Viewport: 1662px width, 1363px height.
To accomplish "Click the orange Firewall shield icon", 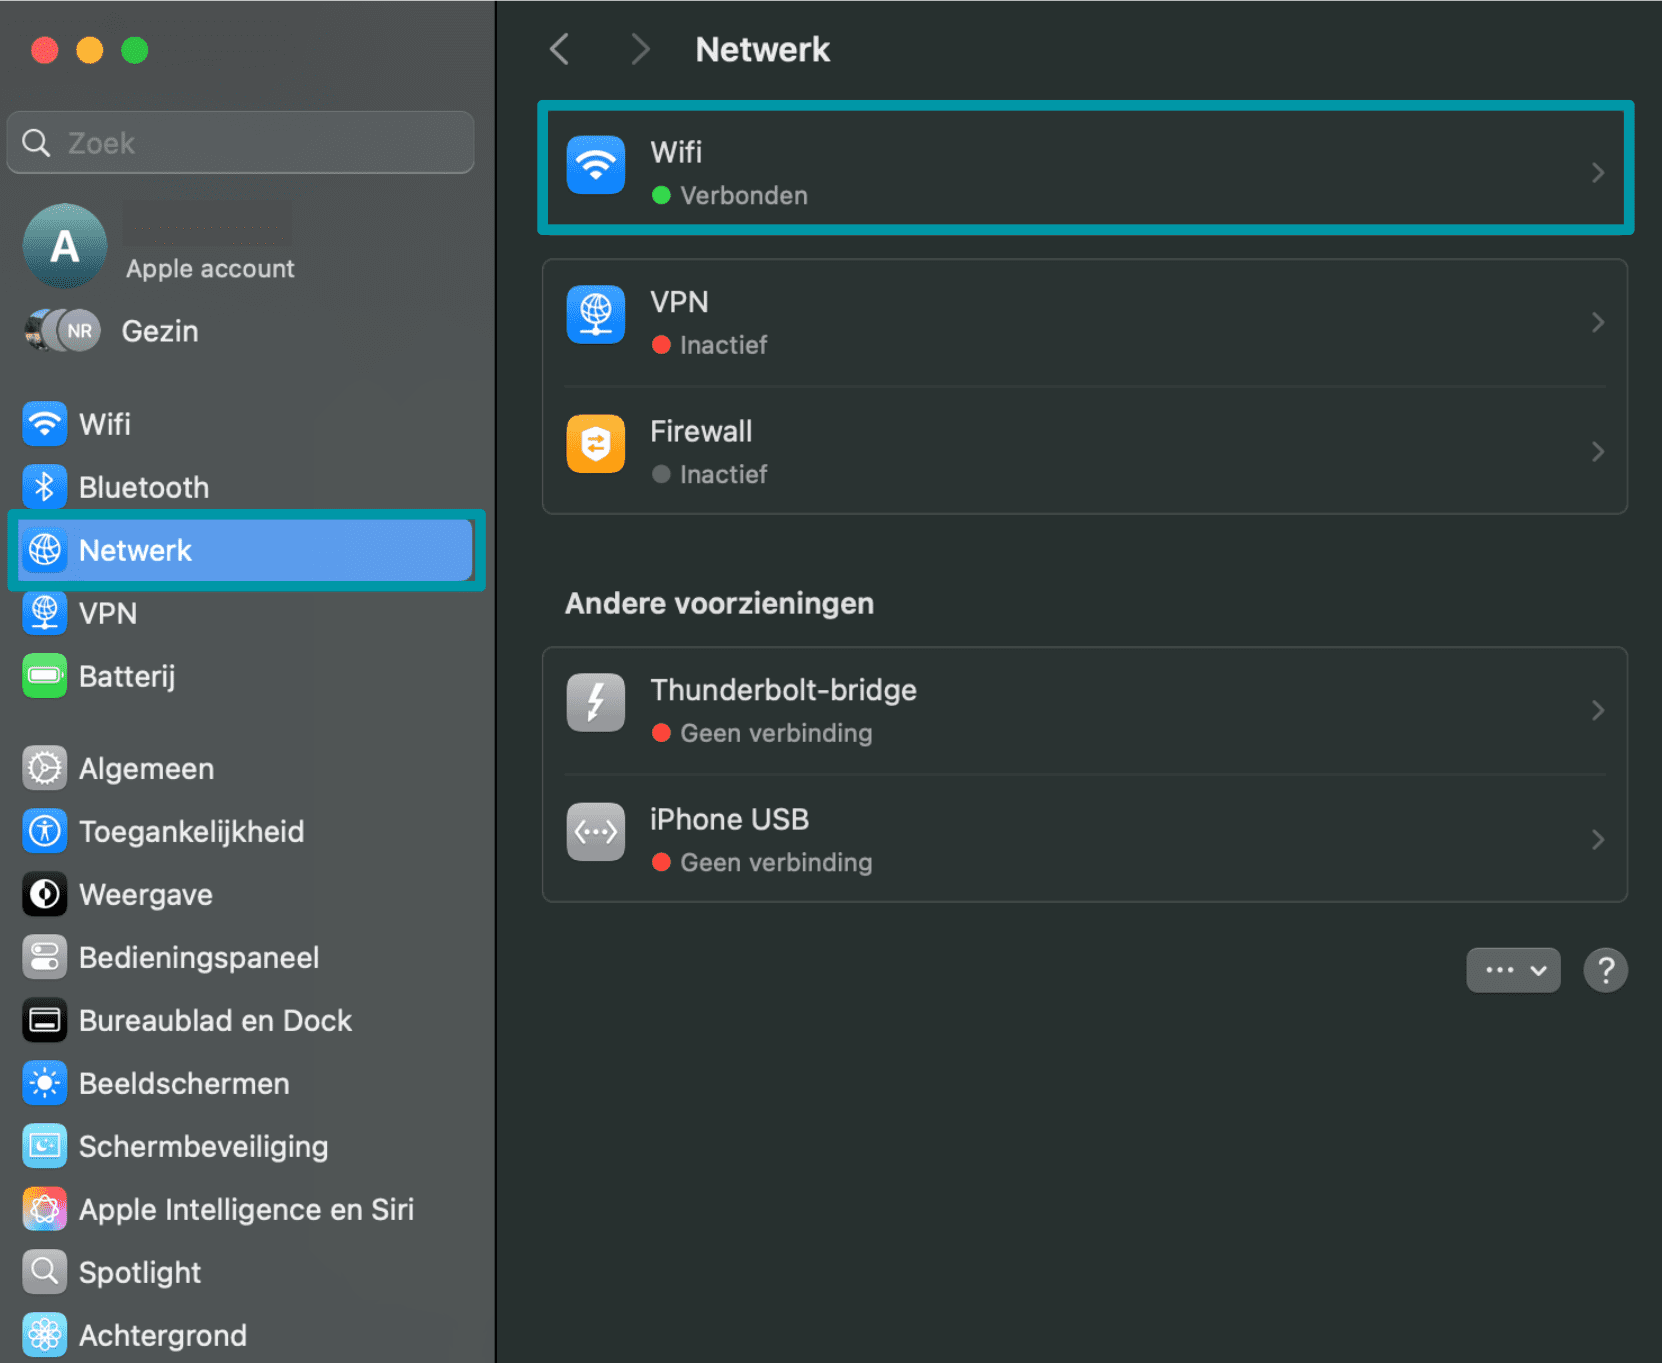I will pyautogui.click(x=595, y=444).
